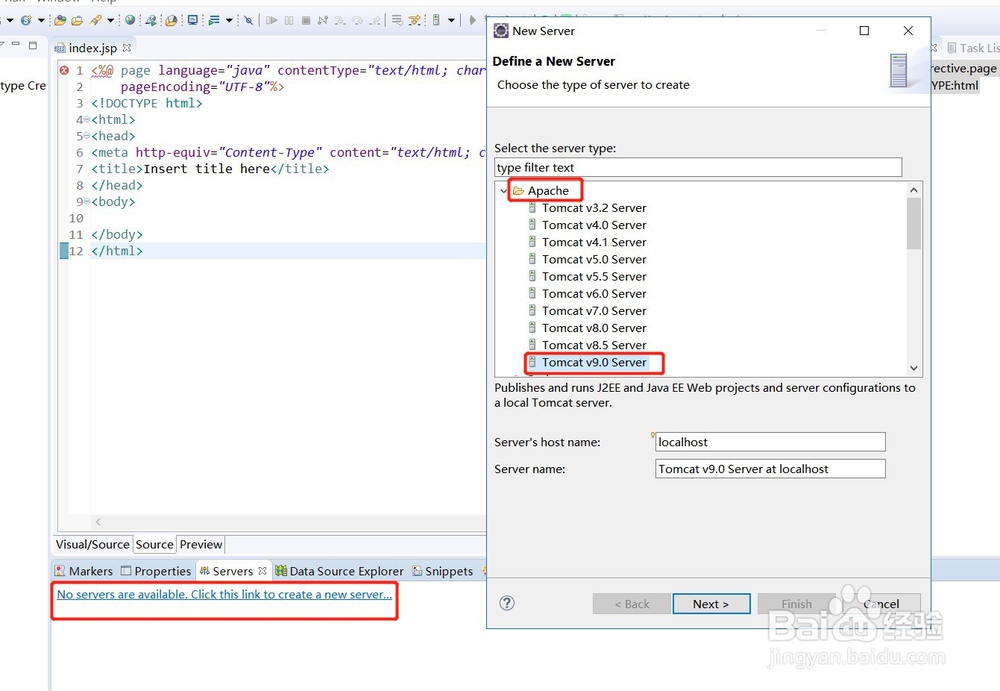
Task: Maximize the left side panel
Action: point(33,45)
